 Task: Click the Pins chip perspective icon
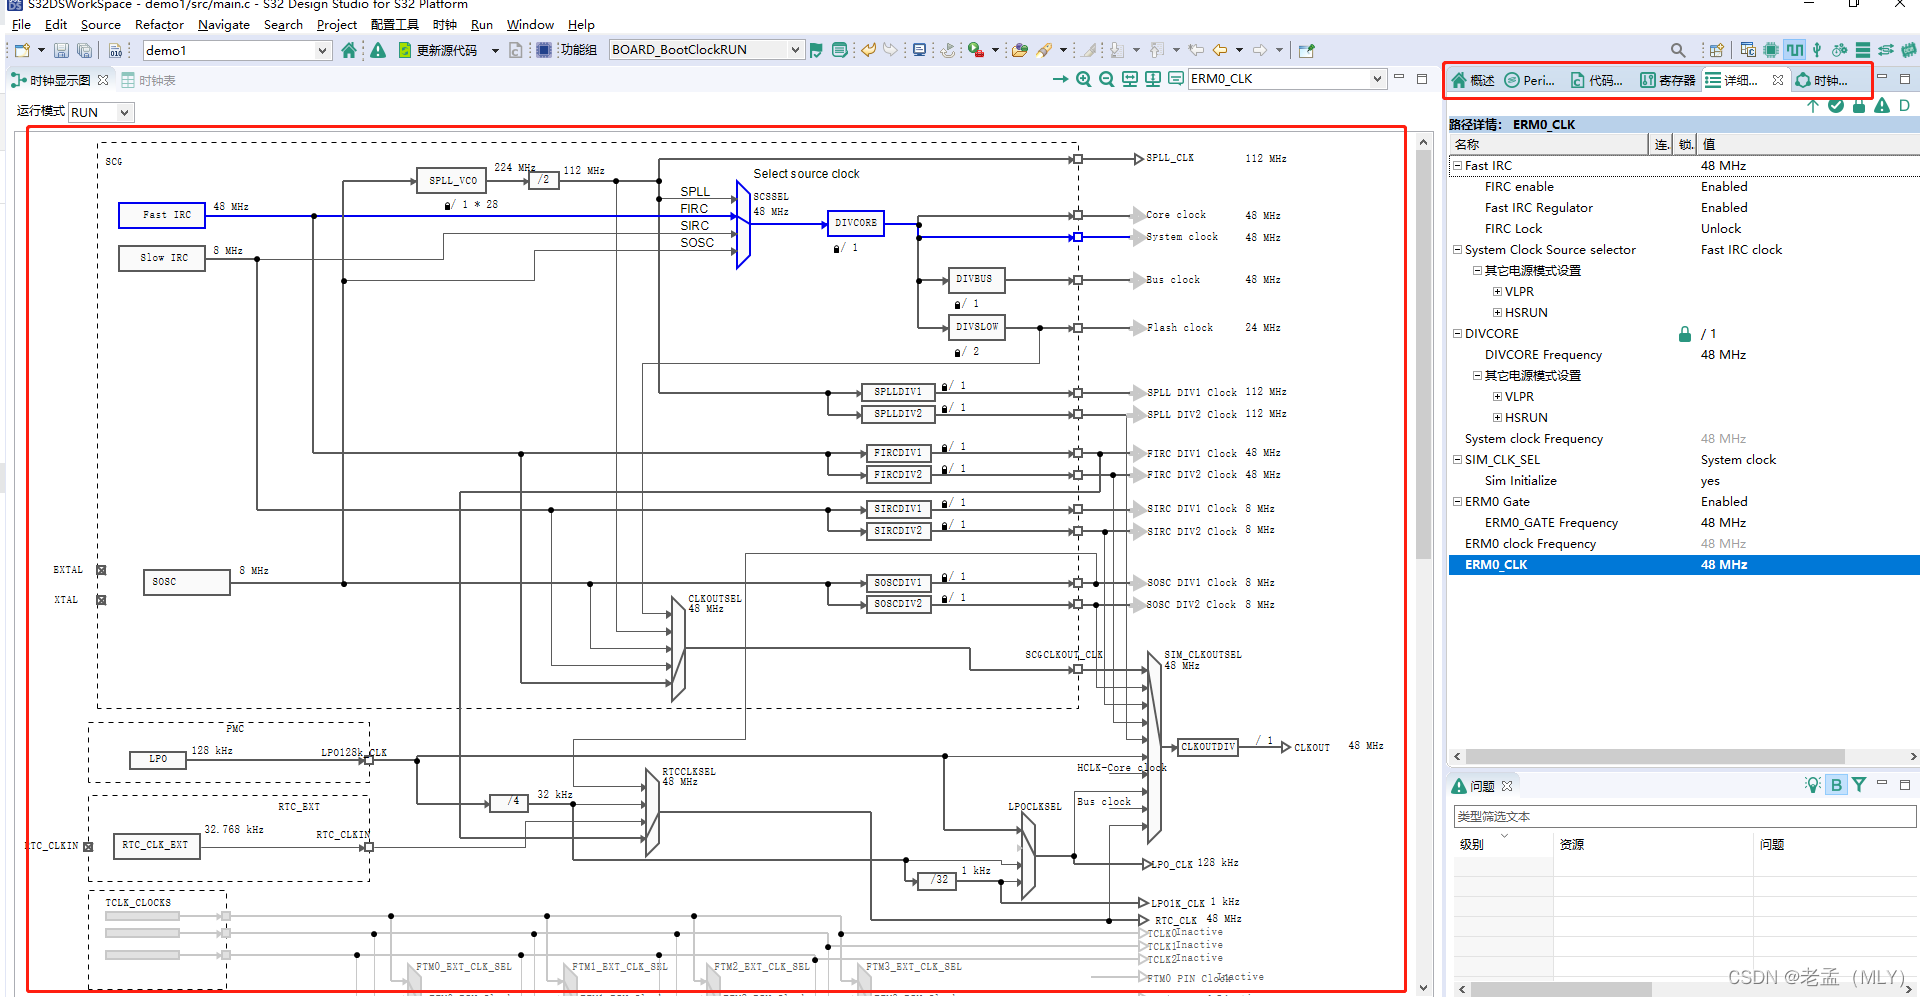coord(1771,50)
